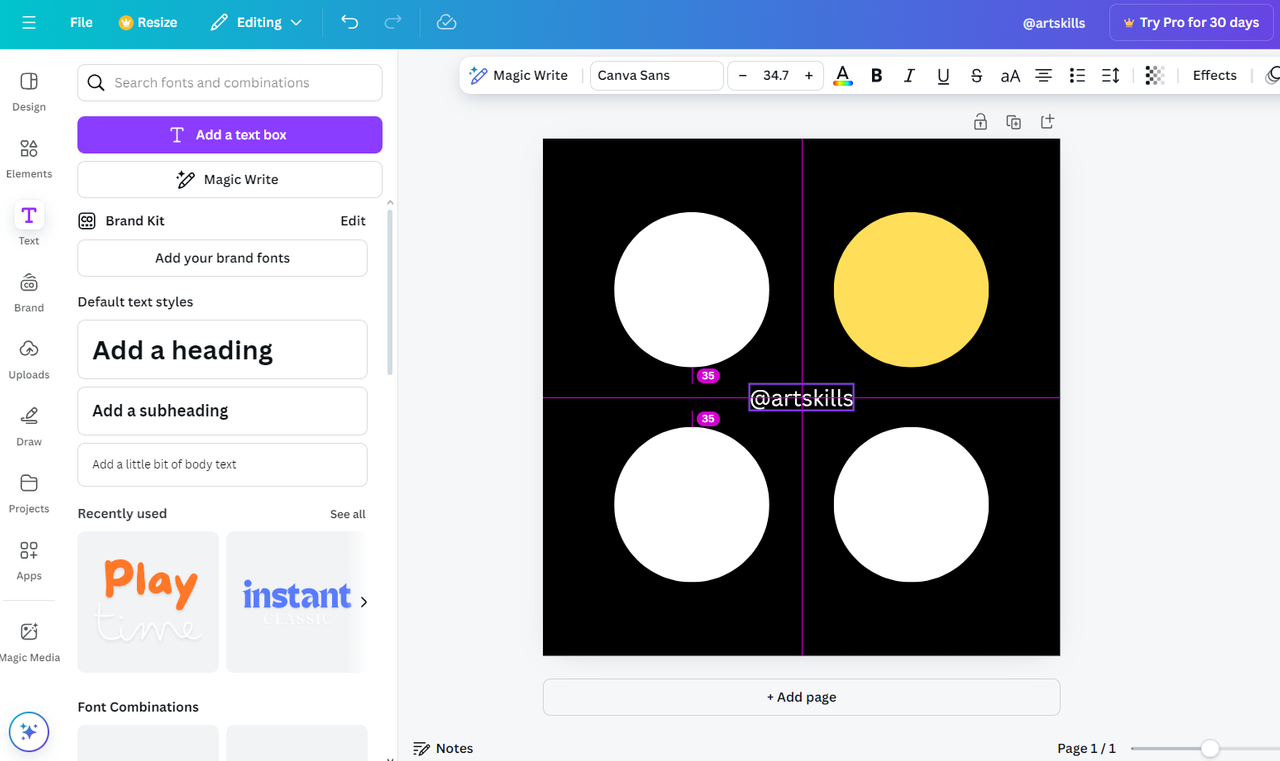Select the yellow circle on canvas
This screenshot has width=1280, height=761.
pos(911,289)
